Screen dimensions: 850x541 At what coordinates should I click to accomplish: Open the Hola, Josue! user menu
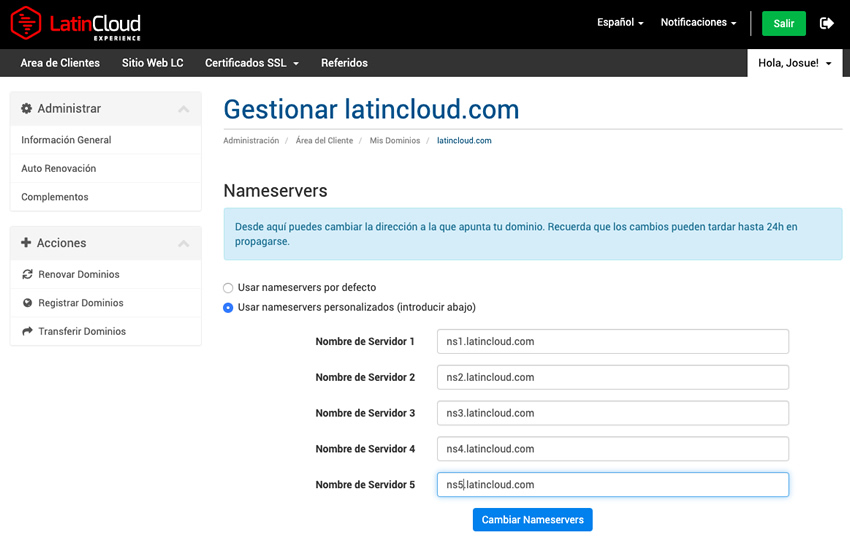(795, 63)
